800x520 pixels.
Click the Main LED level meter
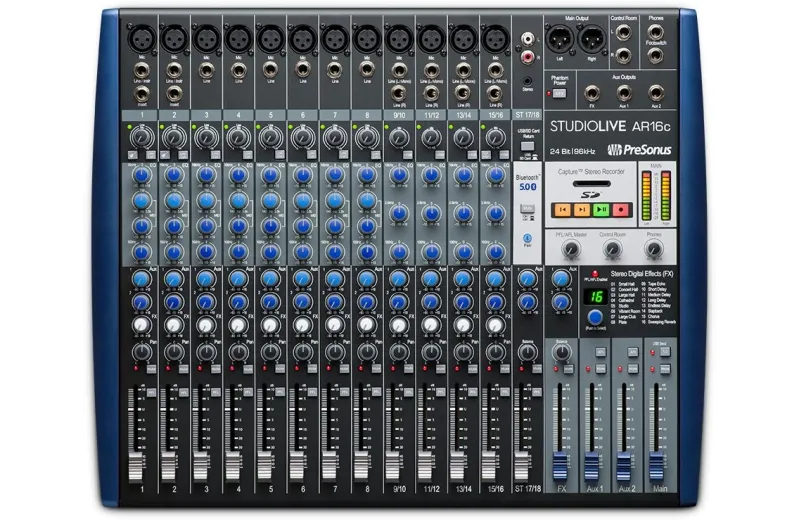tap(656, 196)
